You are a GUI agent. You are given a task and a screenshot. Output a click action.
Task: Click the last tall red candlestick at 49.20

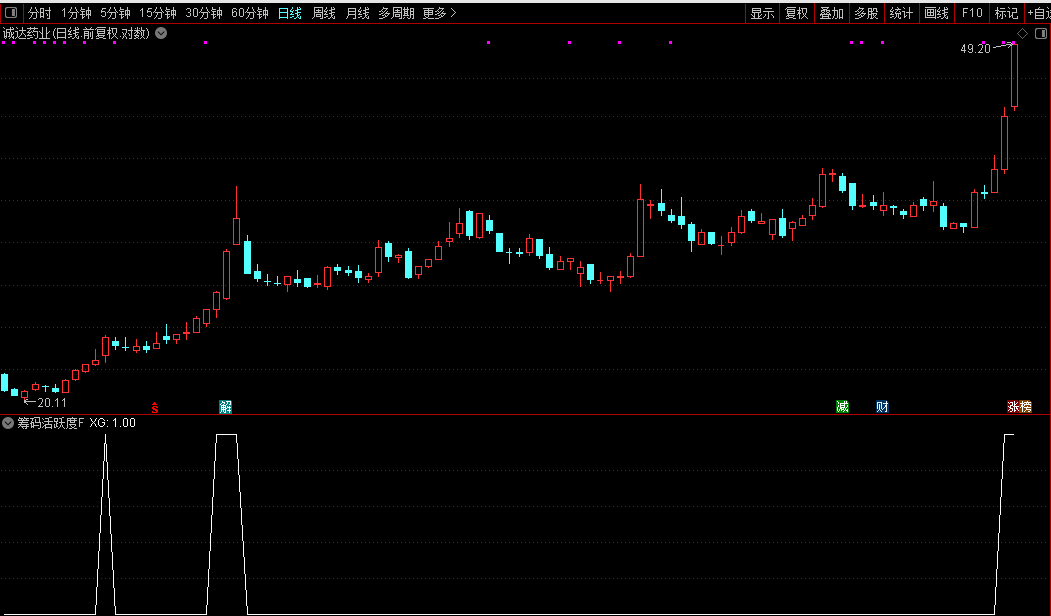pyautogui.click(x=1015, y=76)
